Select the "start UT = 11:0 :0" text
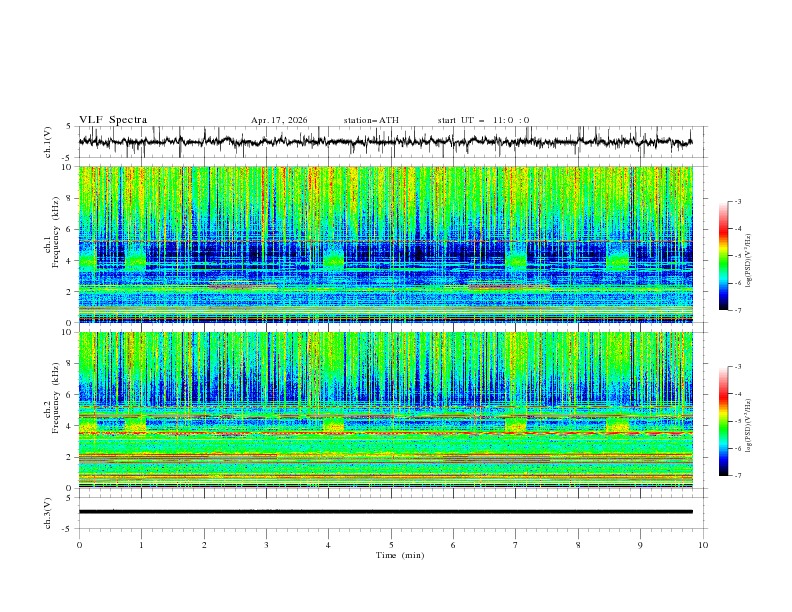The height and width of the screenshot is (612, 792). [483, 120]
